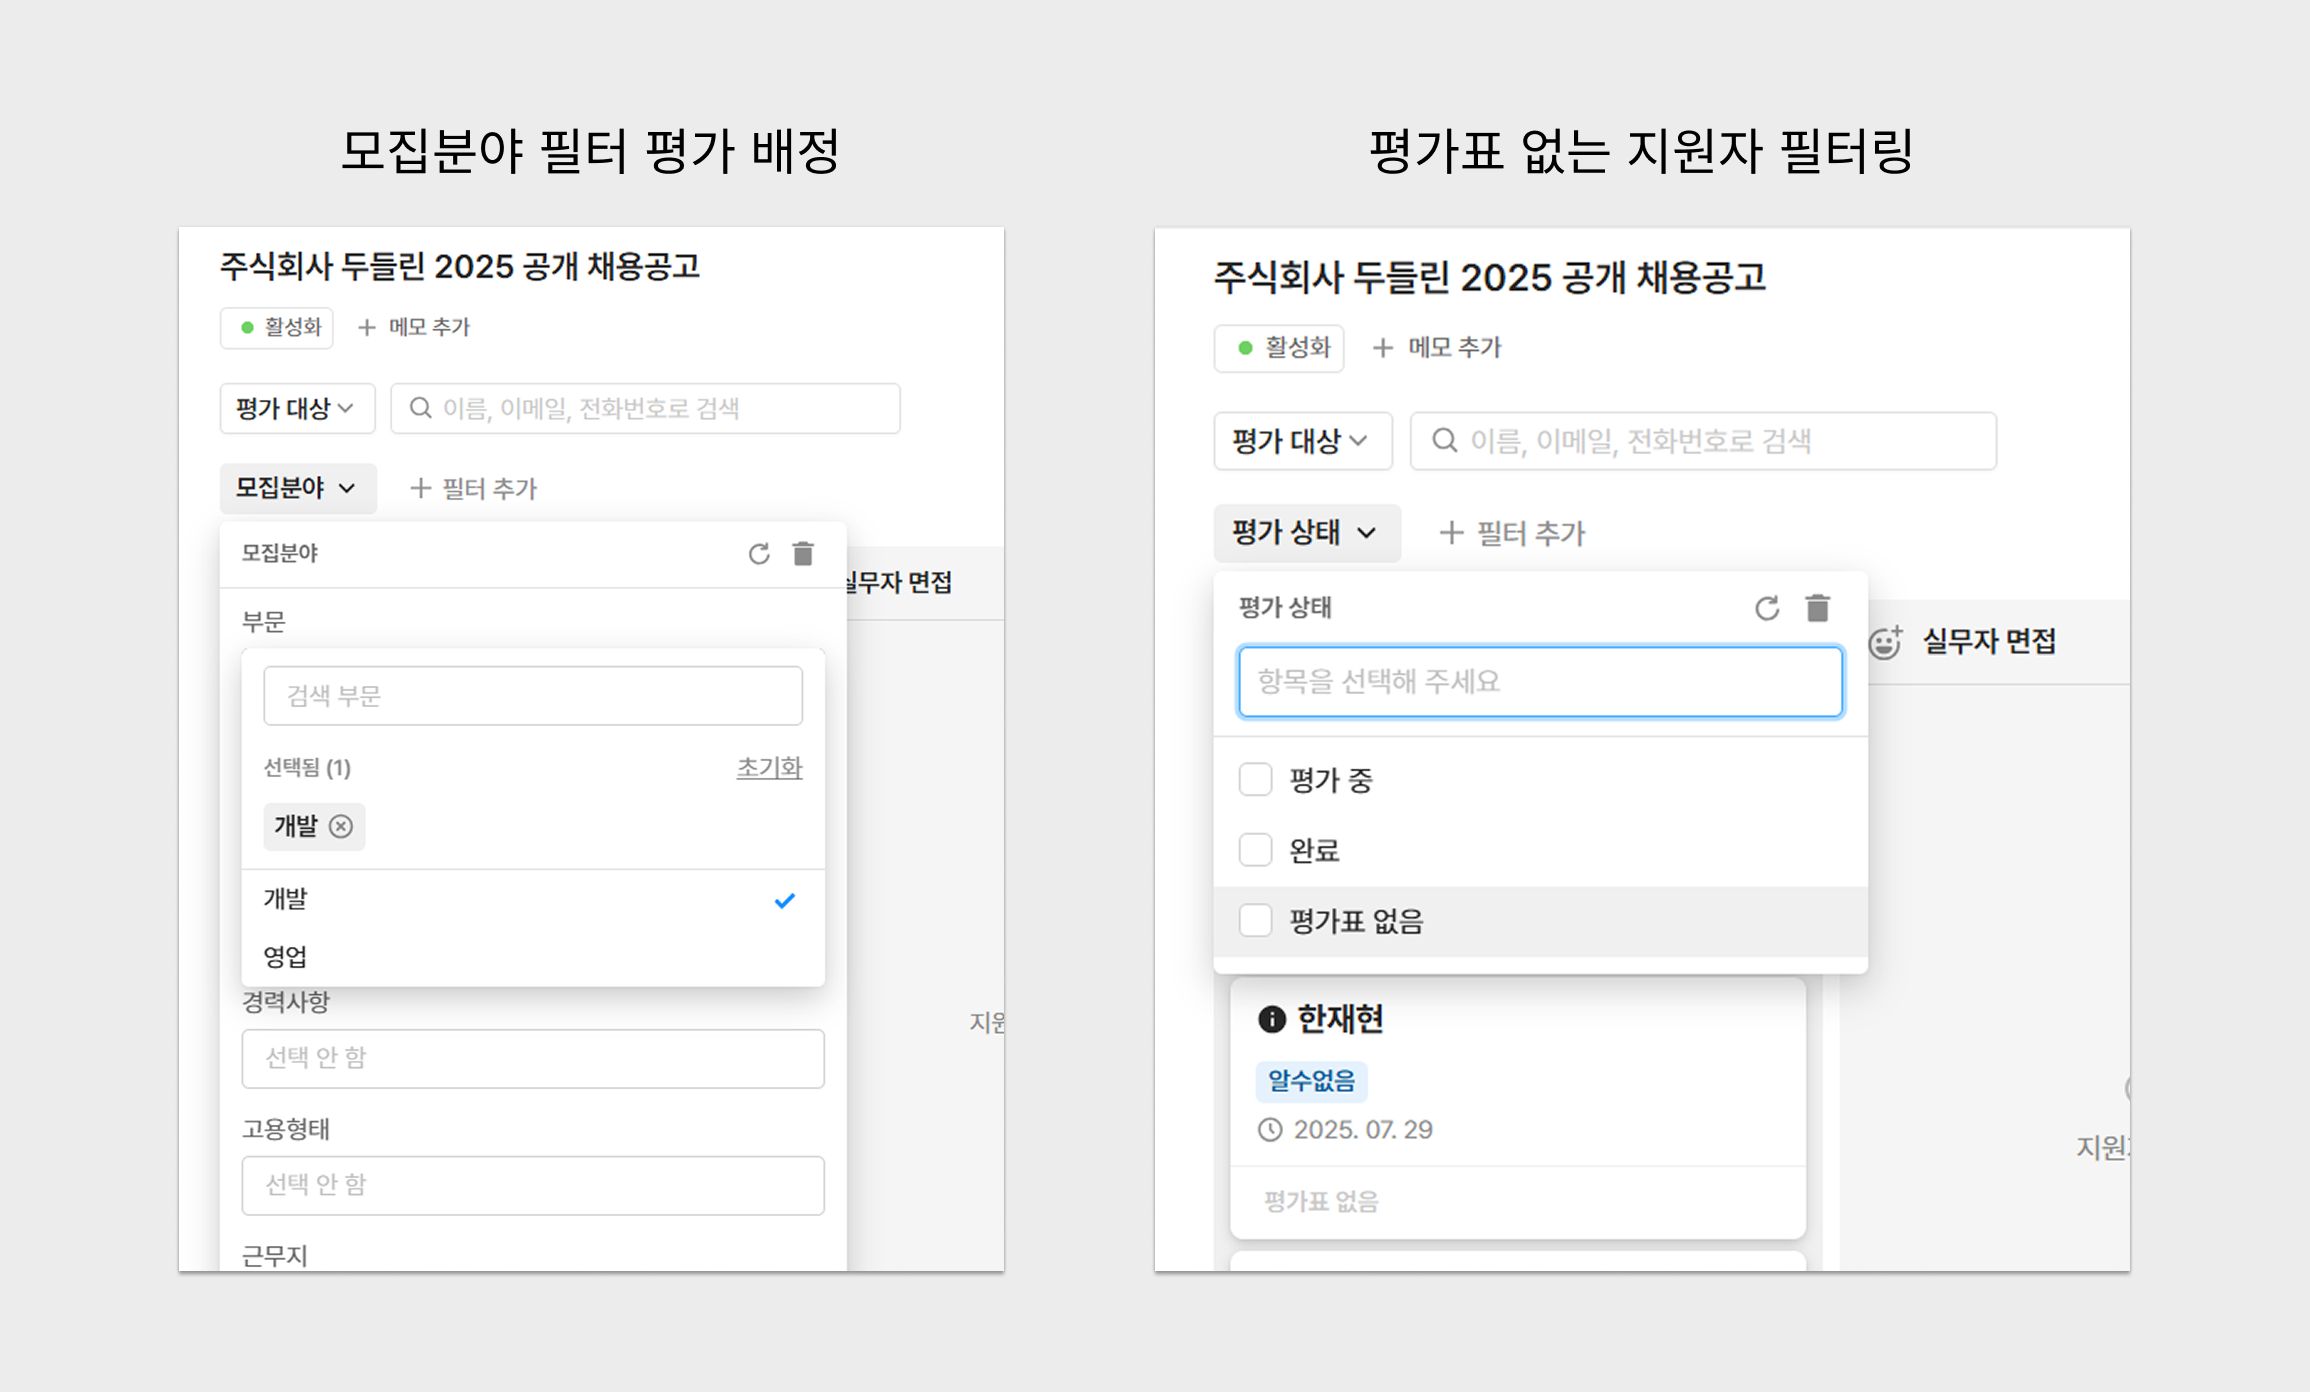Check the 평가 중 checkbox

(1255, 780)
